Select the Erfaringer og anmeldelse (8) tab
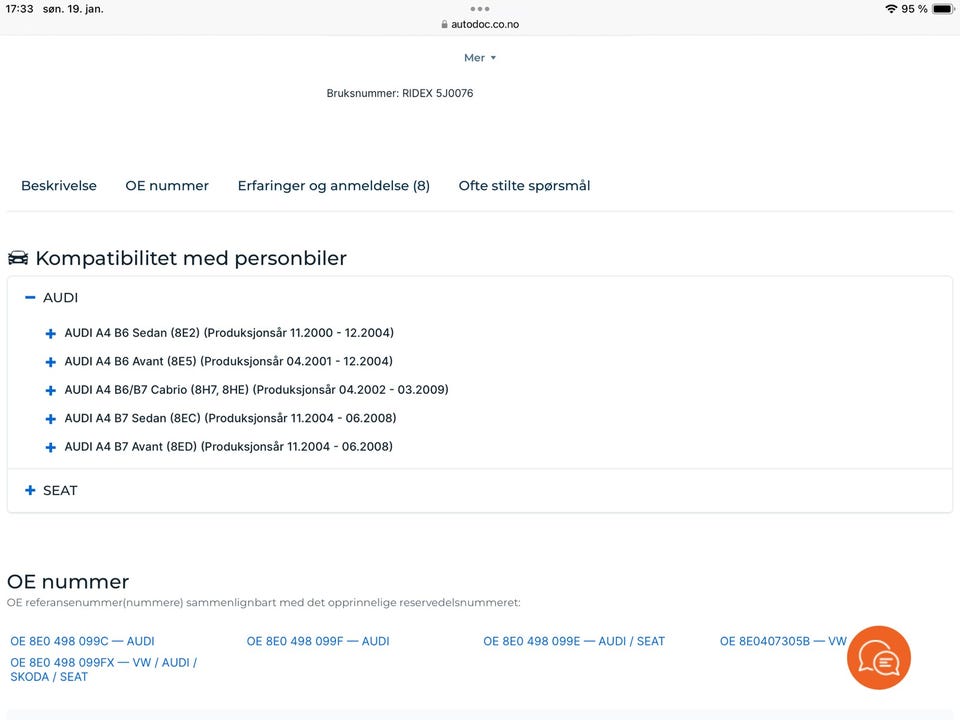Image resolution: width=960 pixels, height=720 pixels. (333, 185)
